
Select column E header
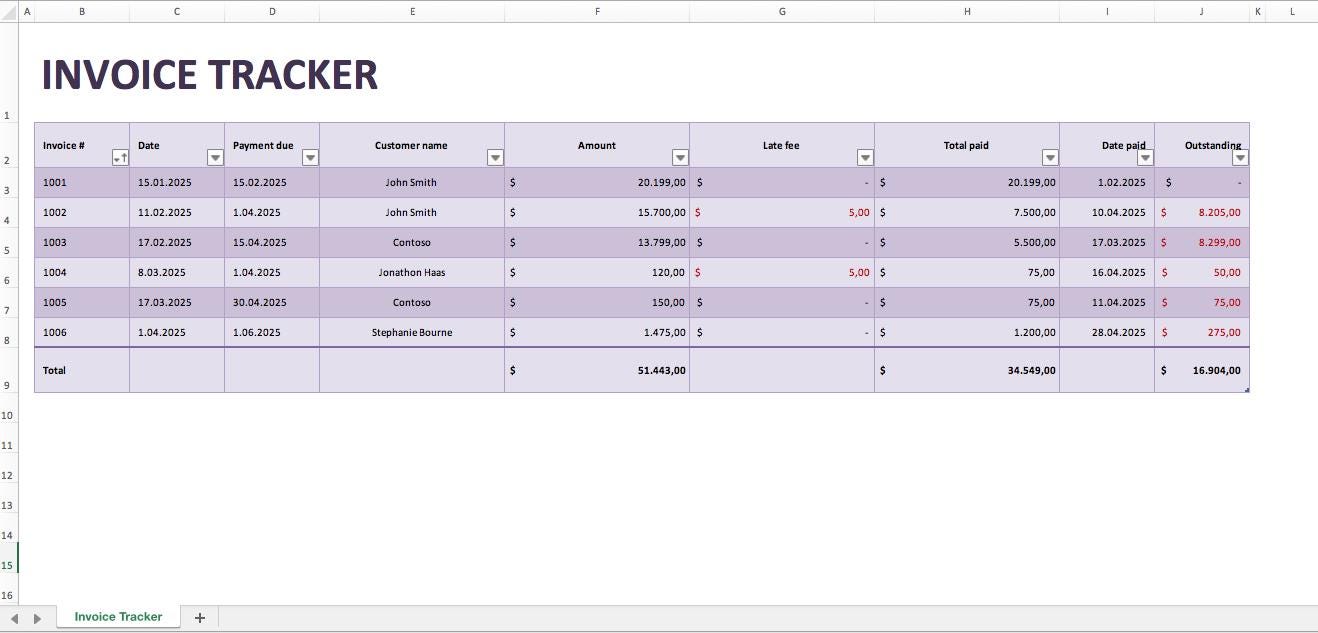[x=412, y=12]
